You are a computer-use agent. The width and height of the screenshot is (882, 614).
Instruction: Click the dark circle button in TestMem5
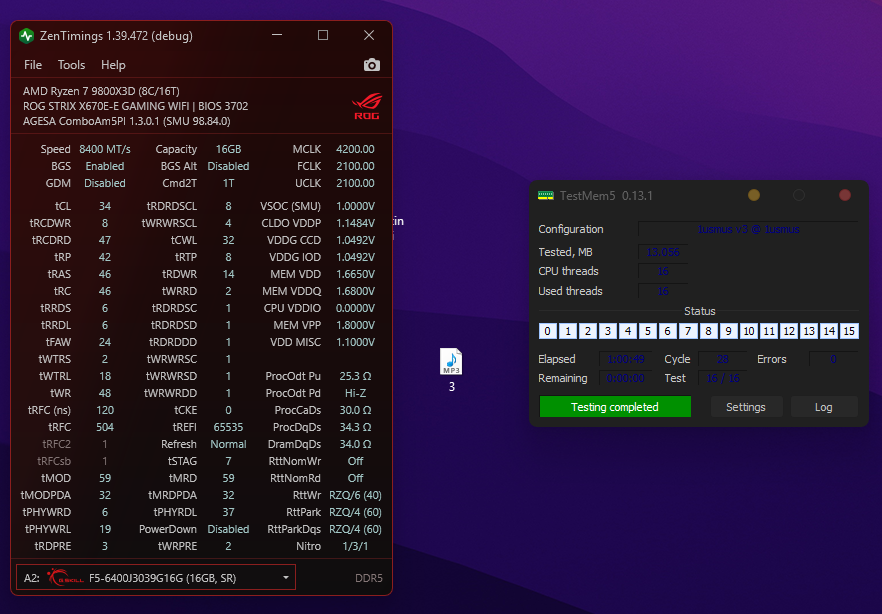[x=799, y=195]
